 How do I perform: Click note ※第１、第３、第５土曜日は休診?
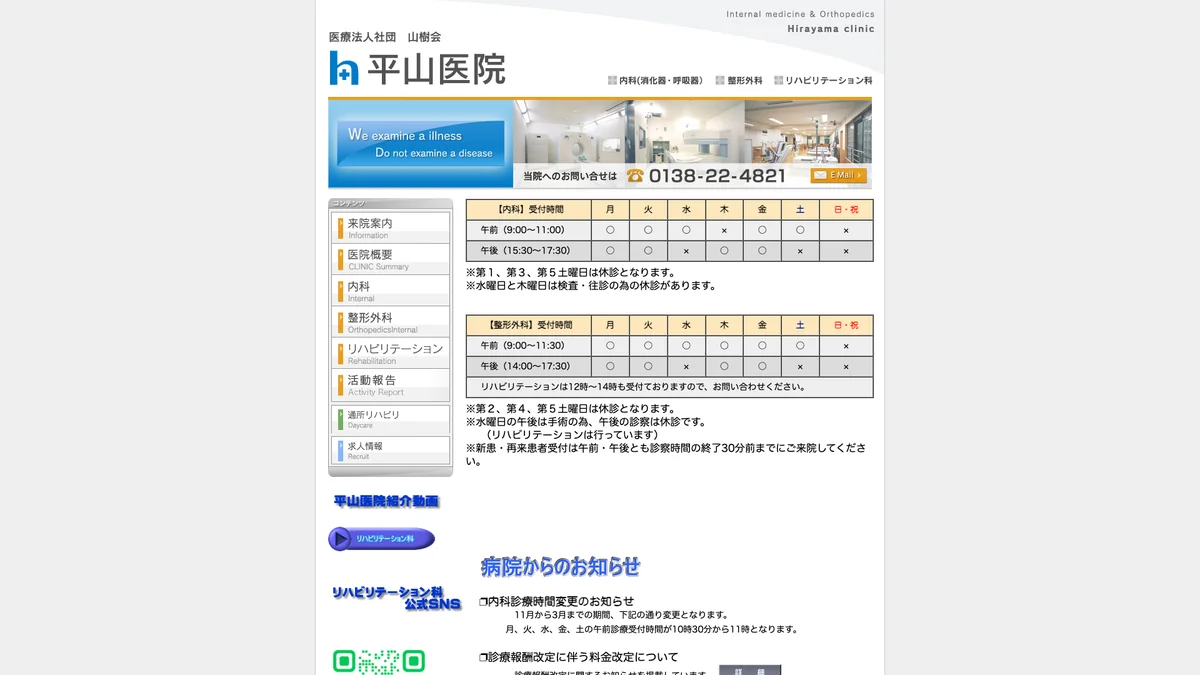point(571,272)
